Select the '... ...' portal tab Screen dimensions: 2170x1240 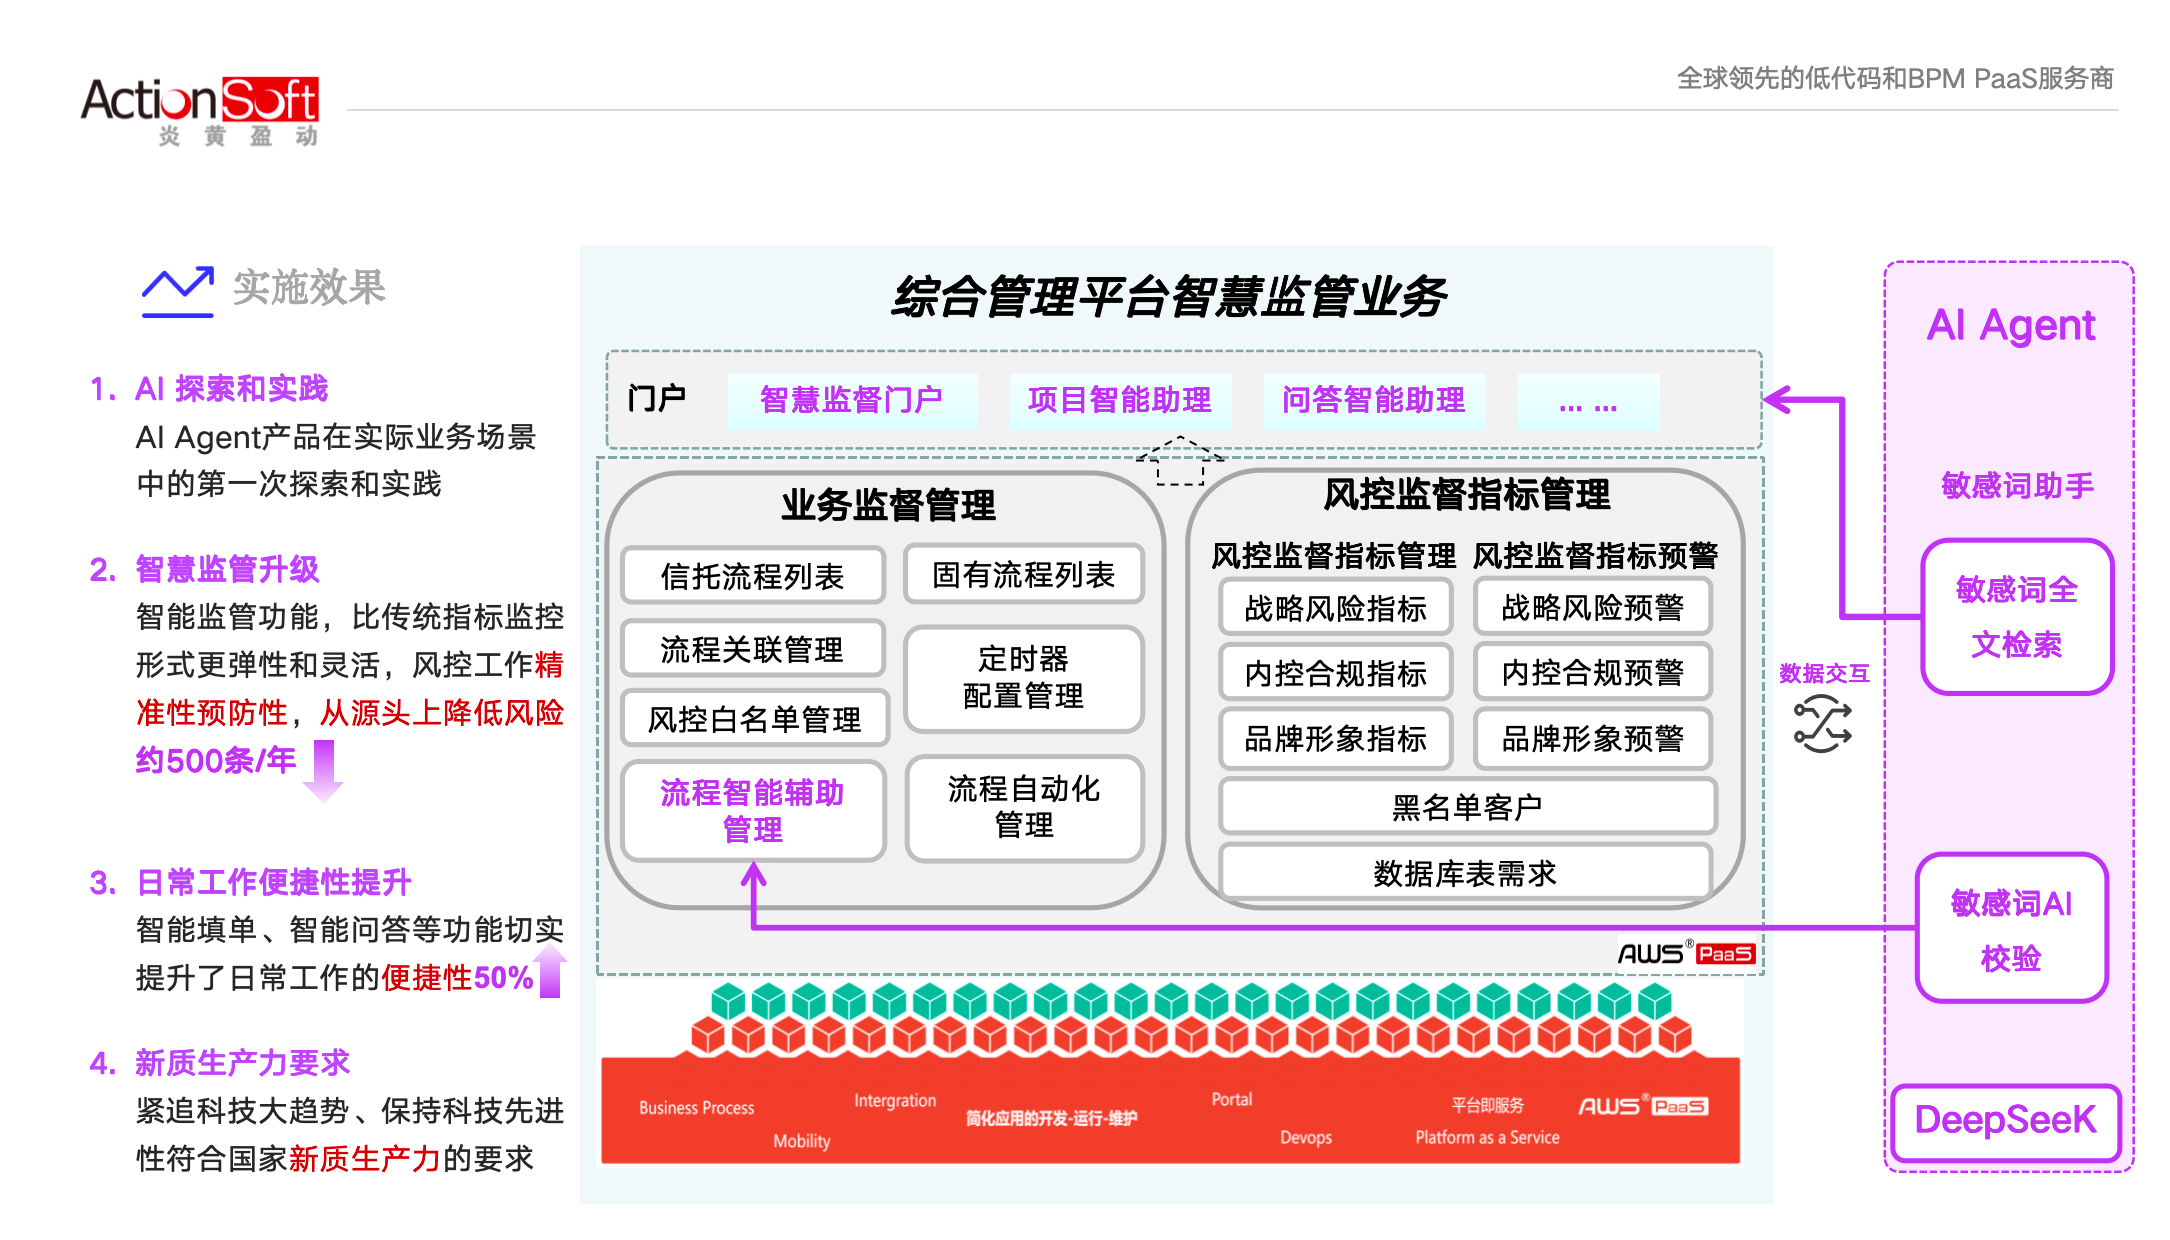(1588, 401)
